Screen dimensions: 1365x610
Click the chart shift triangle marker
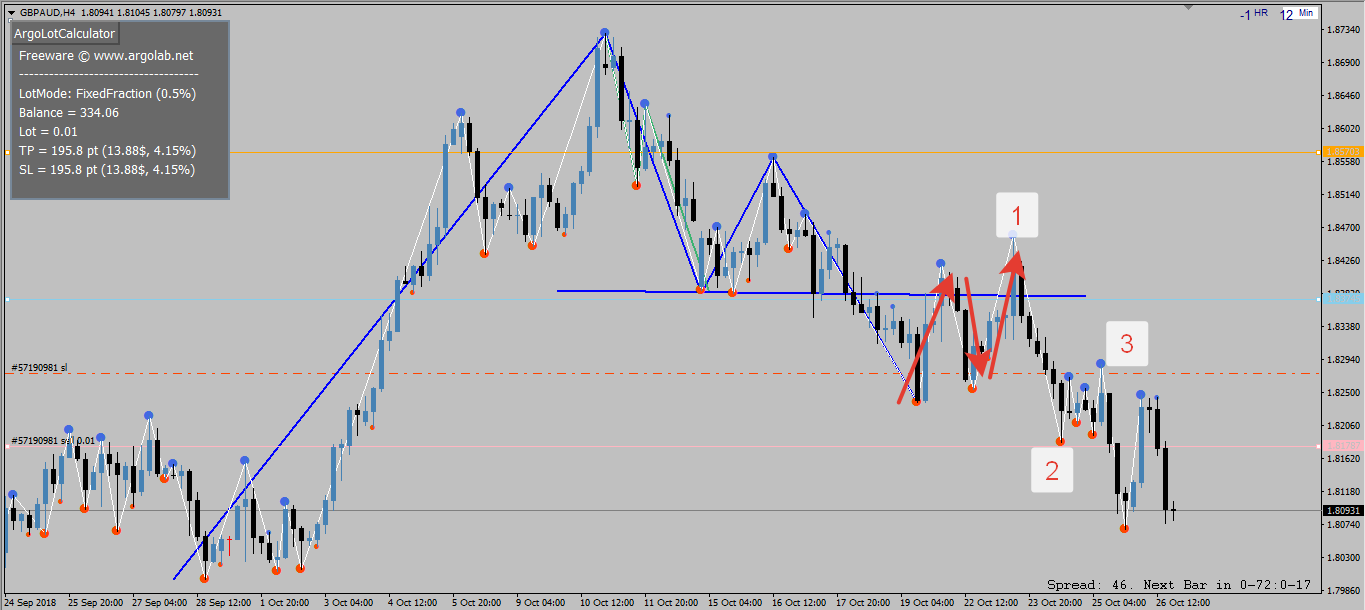[1187, 7]
